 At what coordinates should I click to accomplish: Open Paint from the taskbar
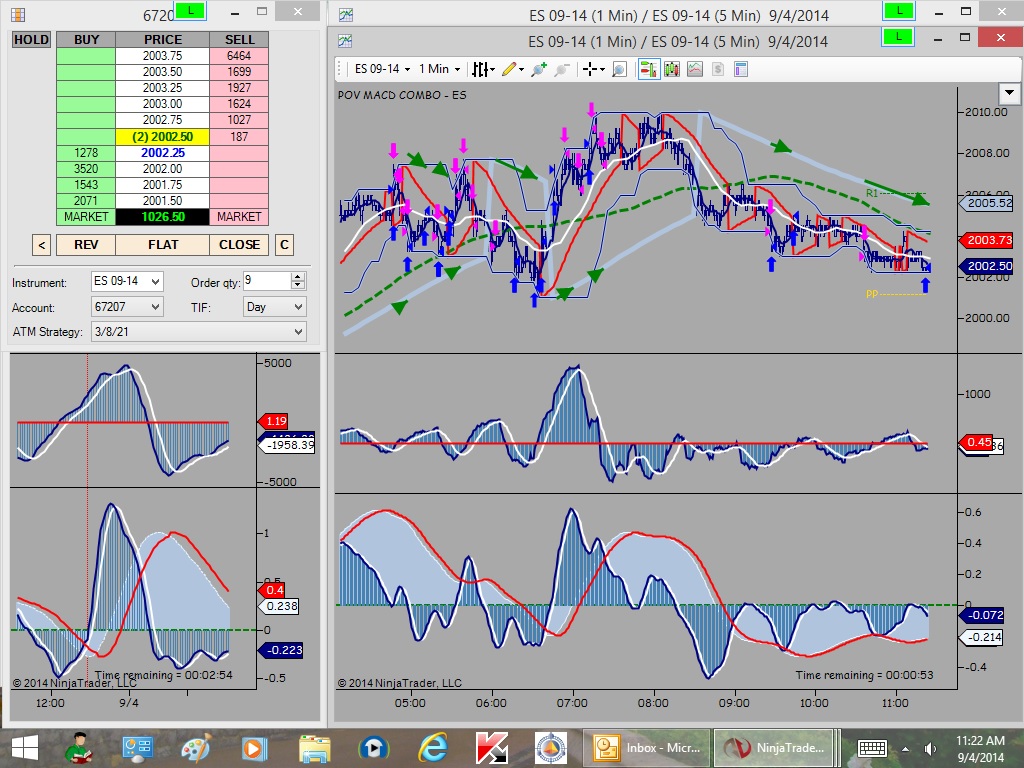[x=197, y=748]
